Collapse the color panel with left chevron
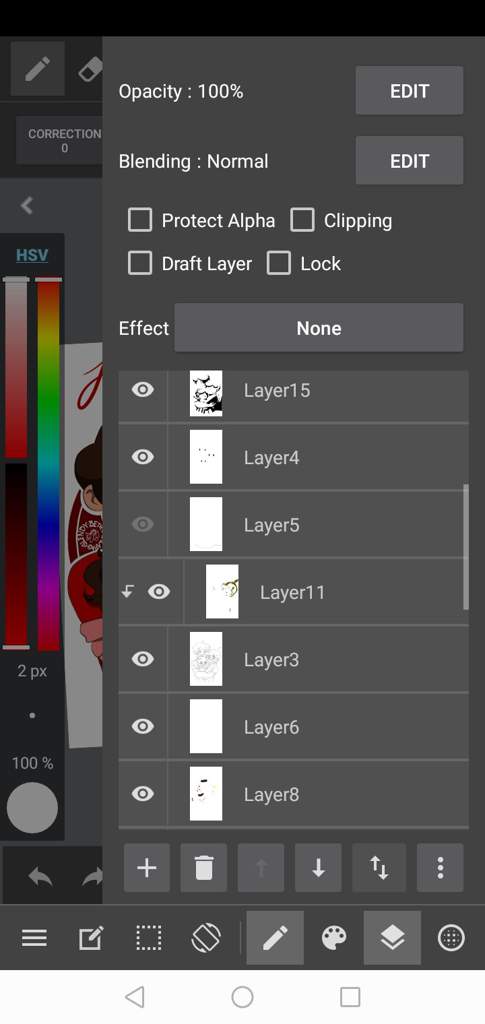The height and width of the screenshot is (1024, 485). (x=26, y=206)
